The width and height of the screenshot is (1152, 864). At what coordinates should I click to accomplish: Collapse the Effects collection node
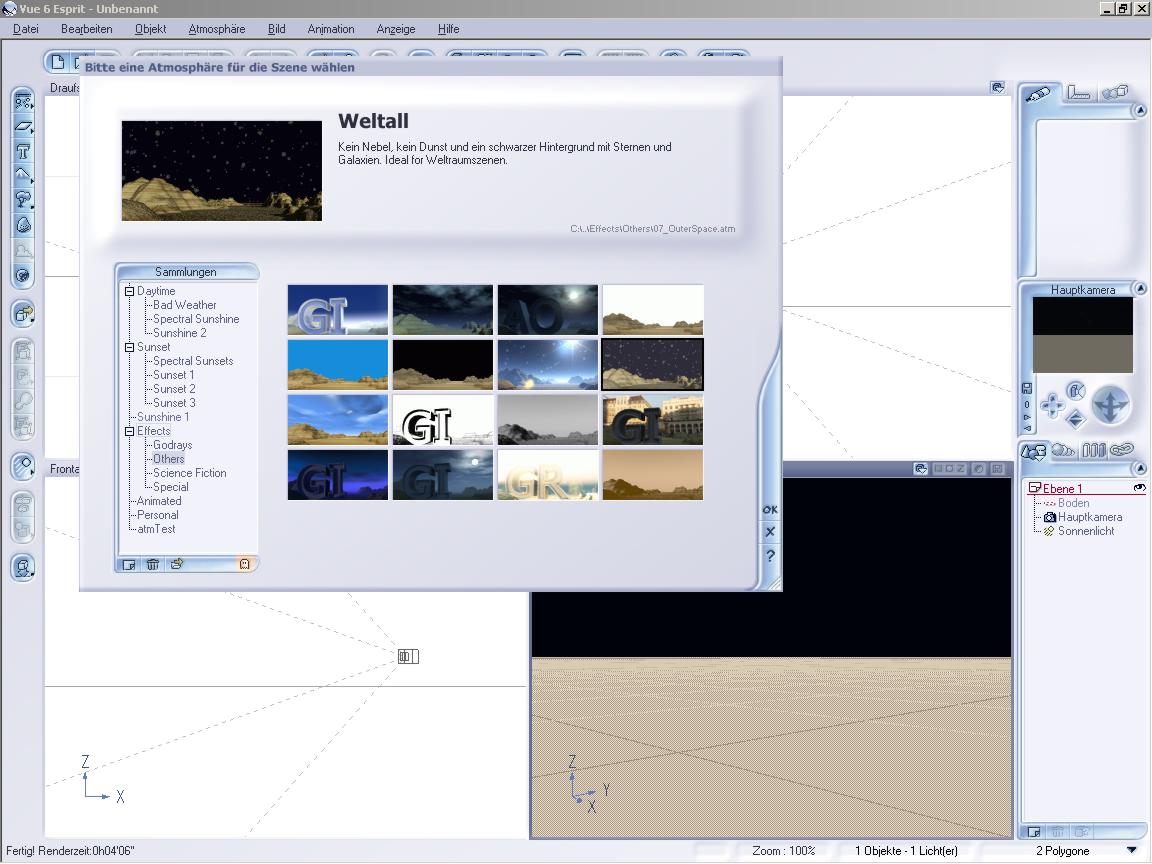(x=129, y=431)
